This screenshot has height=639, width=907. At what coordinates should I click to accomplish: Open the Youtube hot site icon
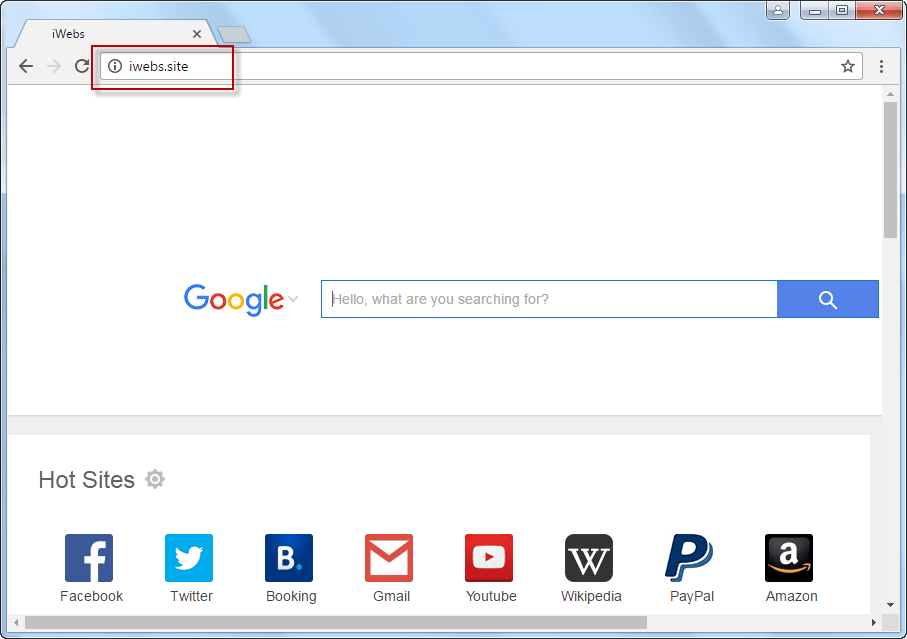pyautogui.click(x=489, y=557)
